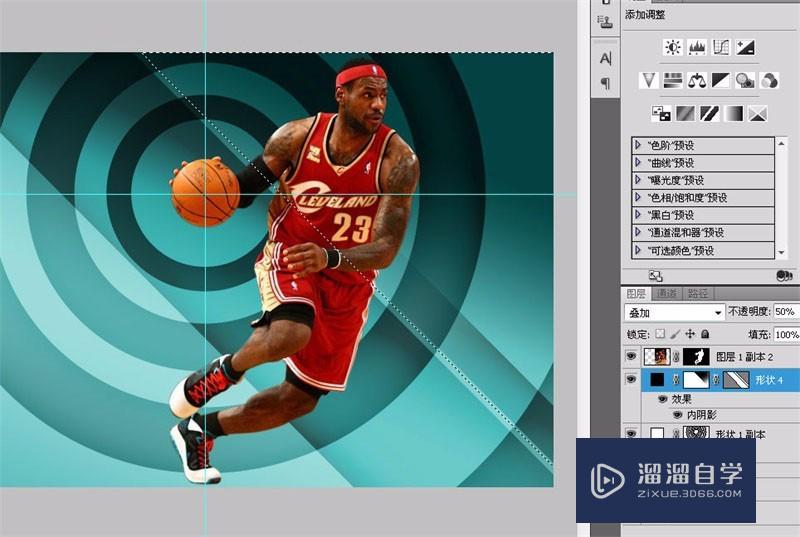Click clip-to-layer circles icon at adjustments panel bottom

pyautogui.click(x=784, y=276)
